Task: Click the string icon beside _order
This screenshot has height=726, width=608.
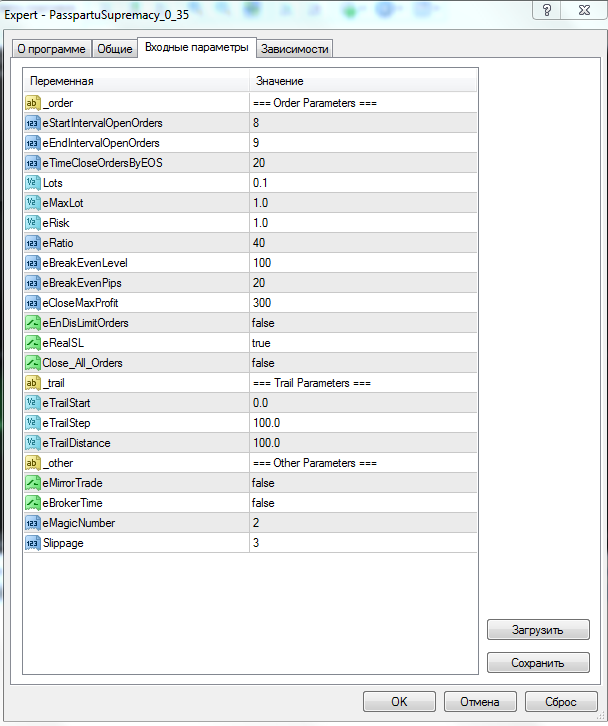Action: click(x=32, y=103)
